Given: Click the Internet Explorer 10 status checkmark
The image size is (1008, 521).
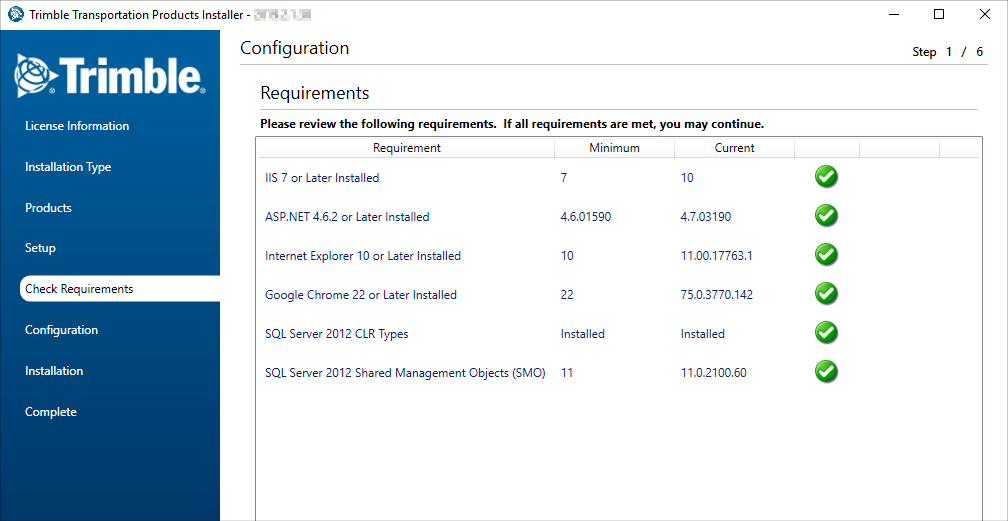Looking at the screenshot, I should click(826, 255).
